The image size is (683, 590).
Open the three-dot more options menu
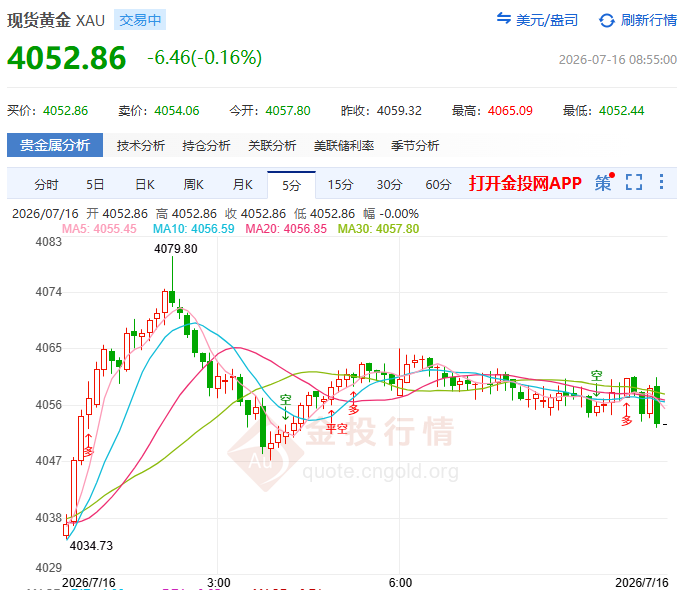coord(661,182)
